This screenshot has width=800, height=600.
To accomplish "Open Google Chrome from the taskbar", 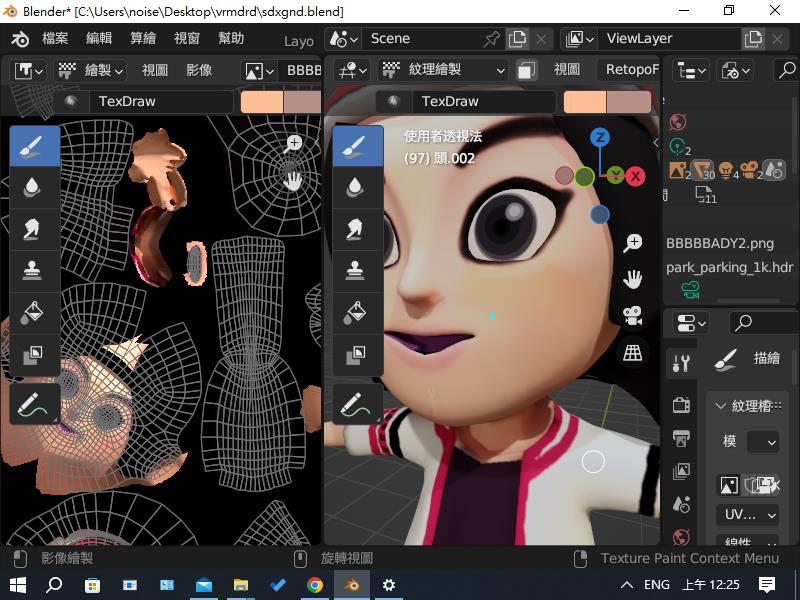I will point(314,584).
